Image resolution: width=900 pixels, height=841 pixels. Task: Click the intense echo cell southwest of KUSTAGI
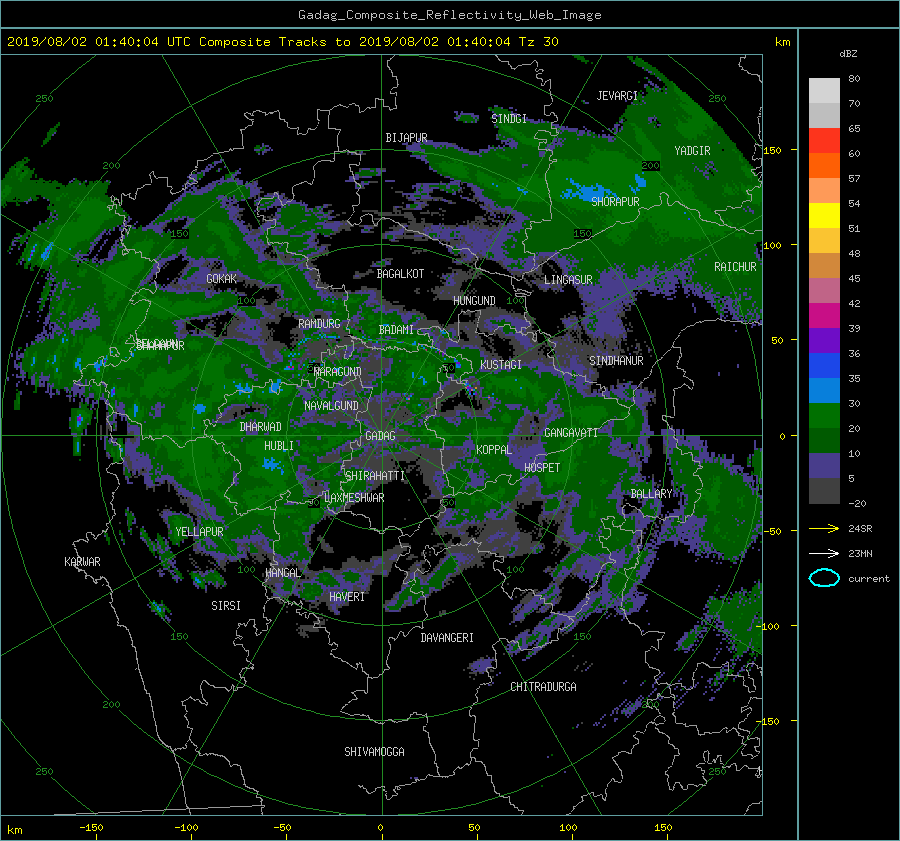tap(472, 389)
